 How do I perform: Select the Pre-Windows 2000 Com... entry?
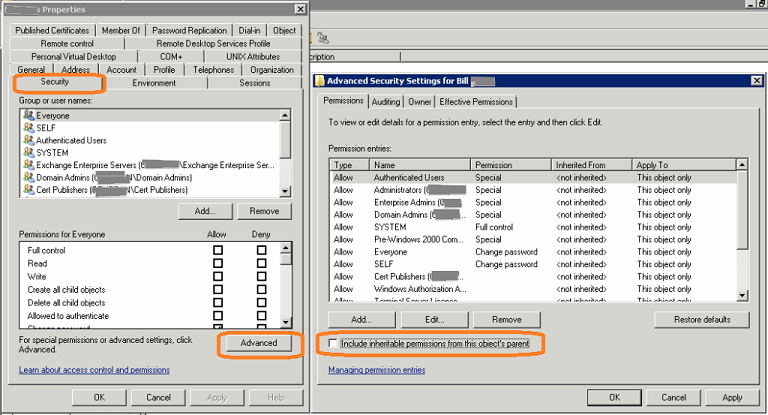533,239
